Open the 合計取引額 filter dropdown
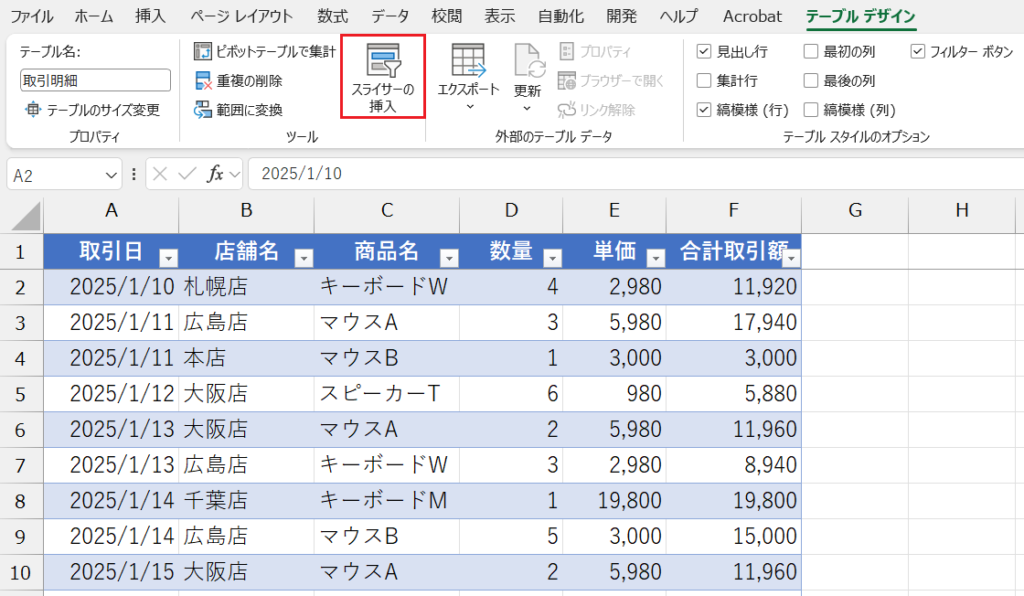Viewport: 1024px width, 596px height. pyautogui.click(x=792, y=257)
